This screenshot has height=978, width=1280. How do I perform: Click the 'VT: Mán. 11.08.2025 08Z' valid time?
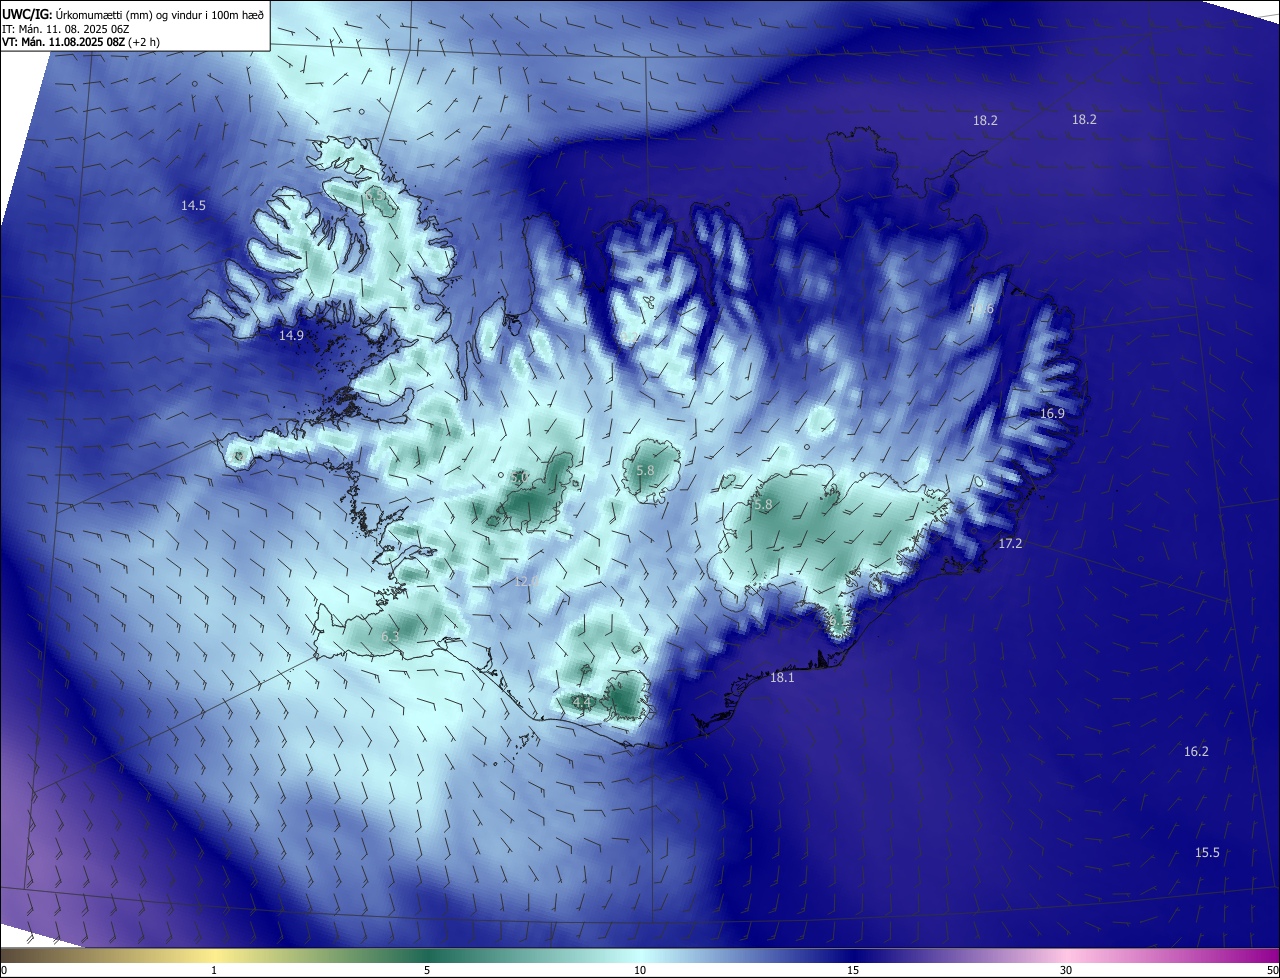click(x=81, y=42)
